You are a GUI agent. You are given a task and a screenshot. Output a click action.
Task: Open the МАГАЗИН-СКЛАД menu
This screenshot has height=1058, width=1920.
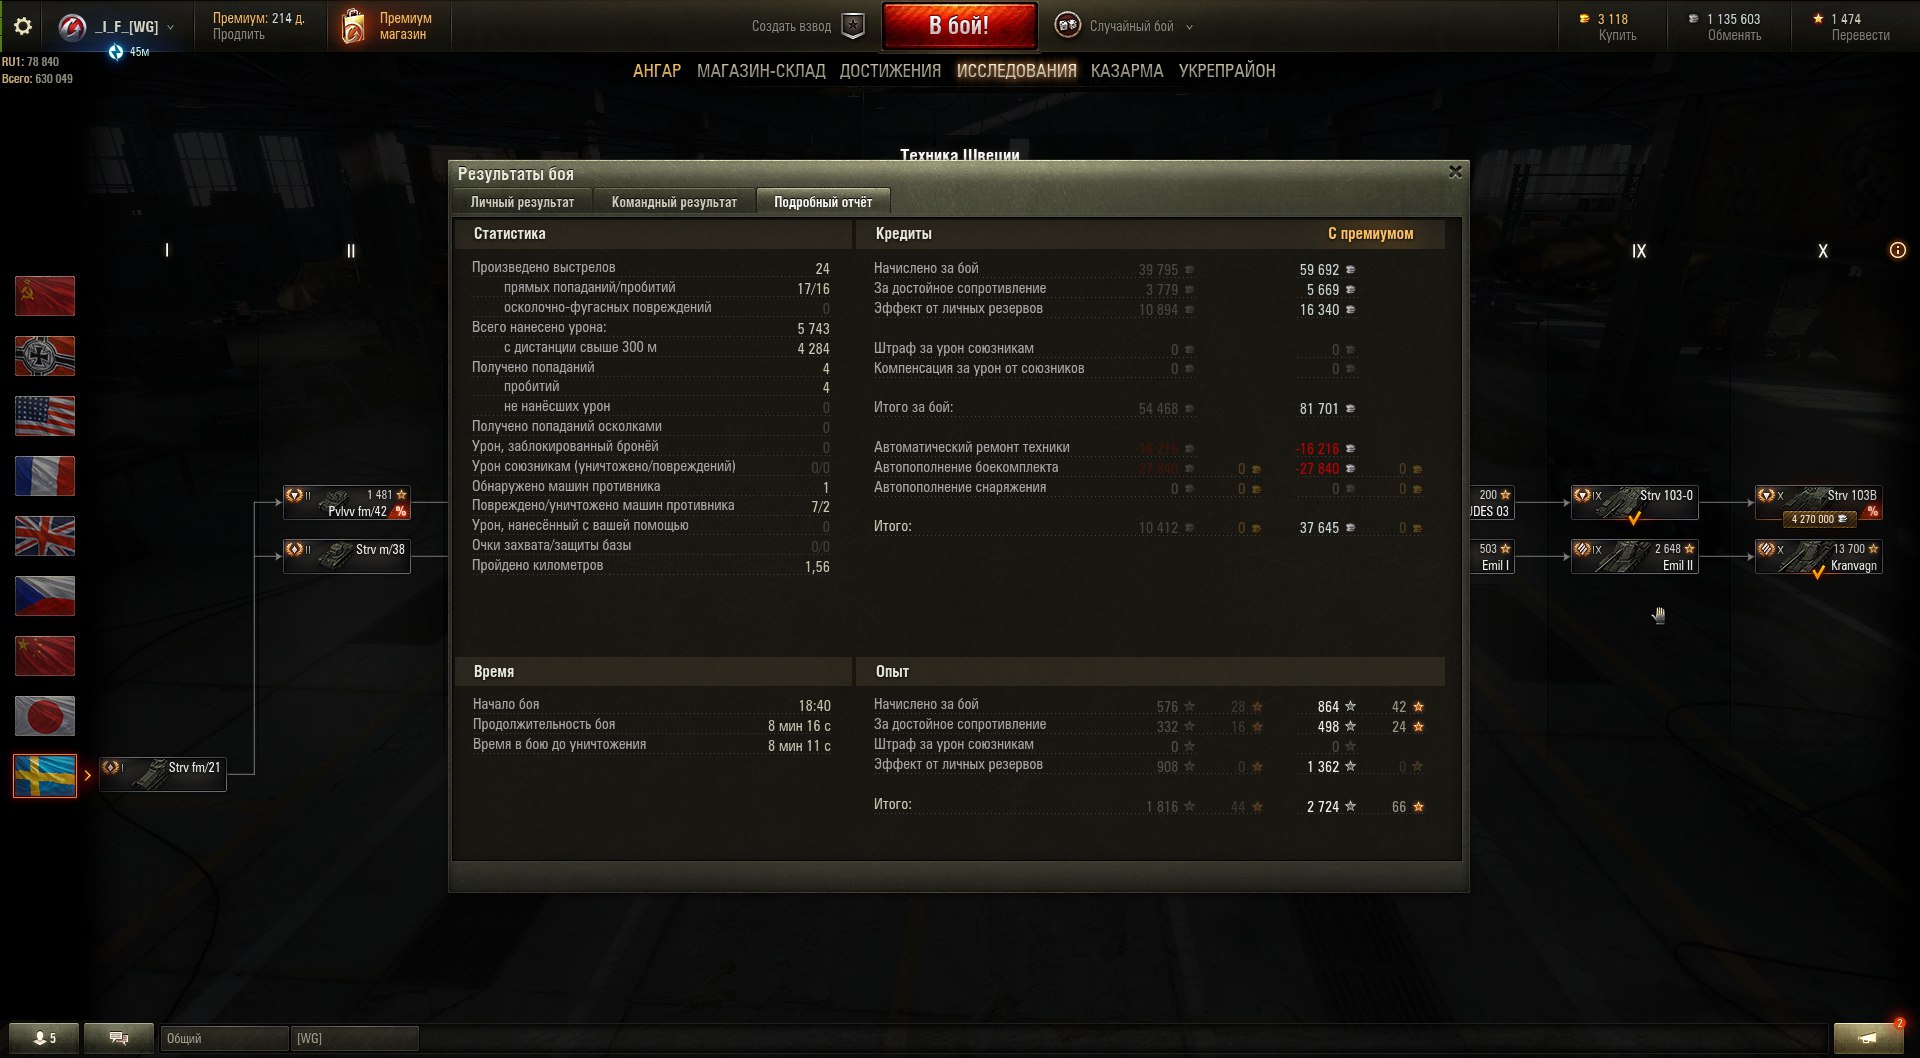tap(761, 71)
